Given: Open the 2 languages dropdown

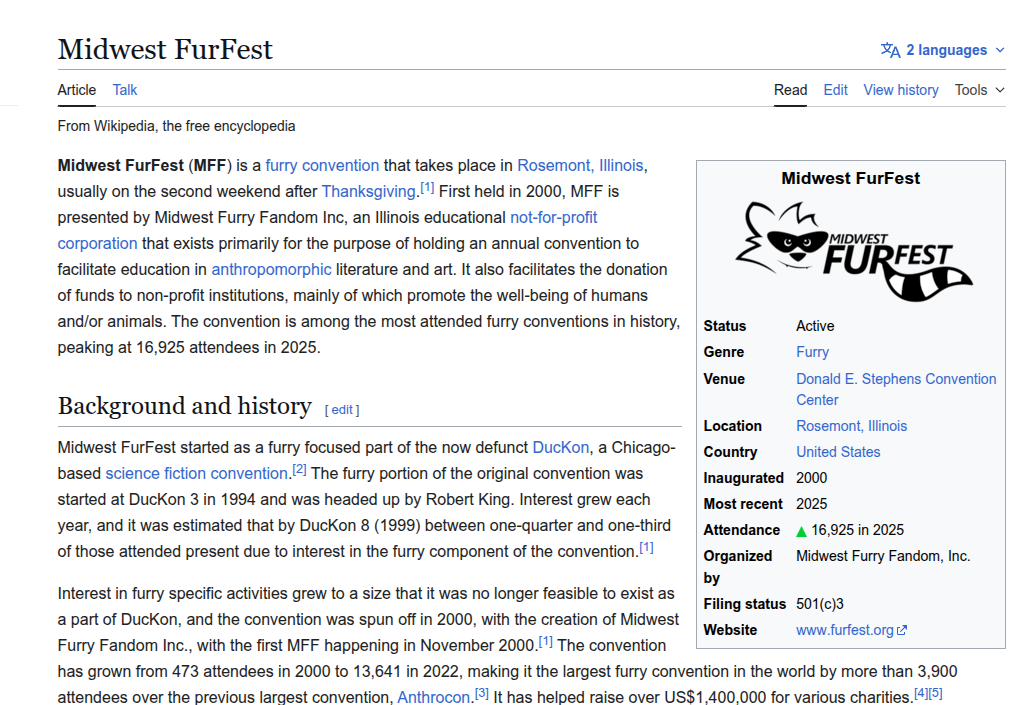Looking at the screenshot, I should (946, 50).
